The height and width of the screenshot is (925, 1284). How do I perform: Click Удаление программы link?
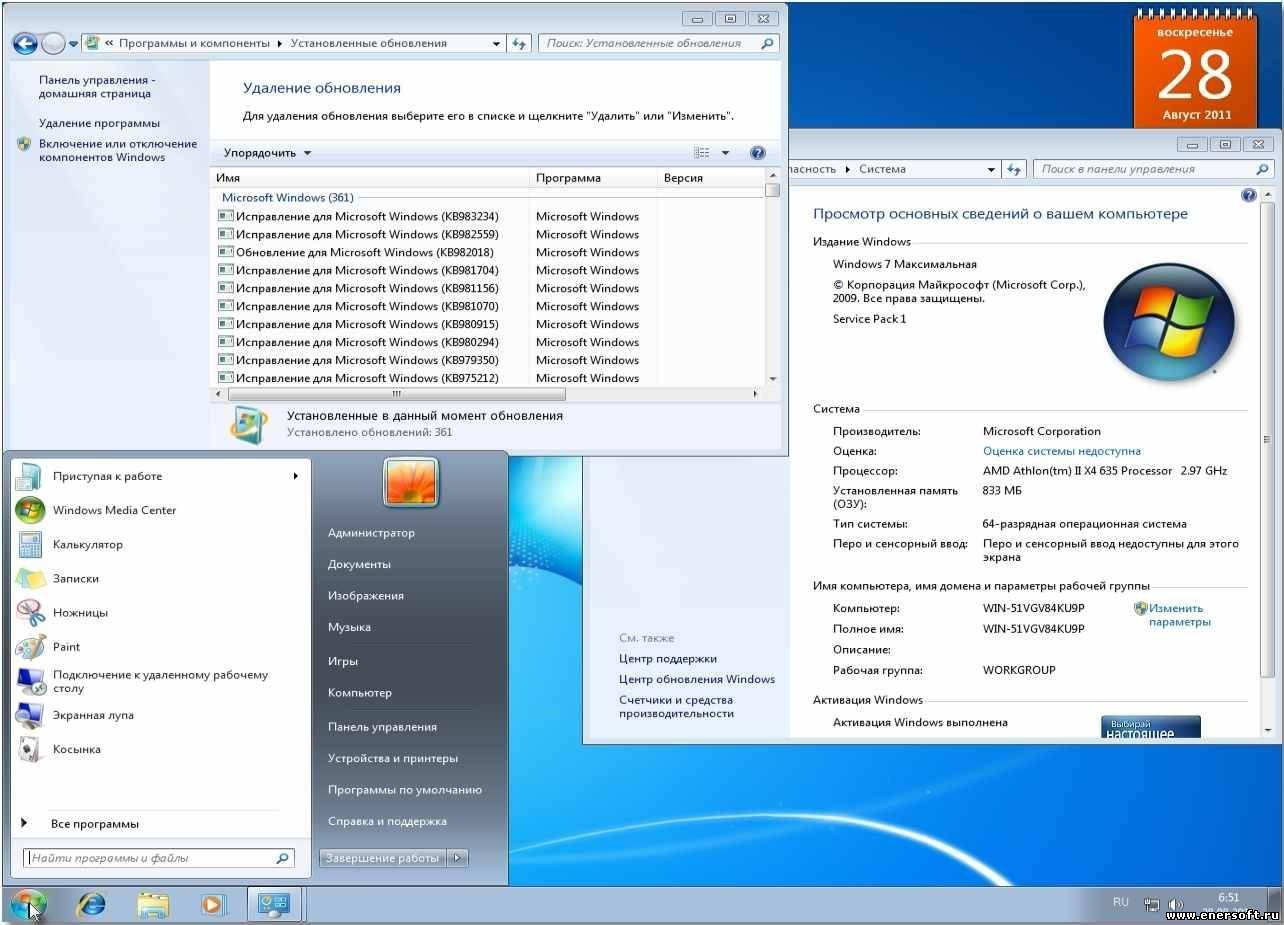[x=99, y=123]
